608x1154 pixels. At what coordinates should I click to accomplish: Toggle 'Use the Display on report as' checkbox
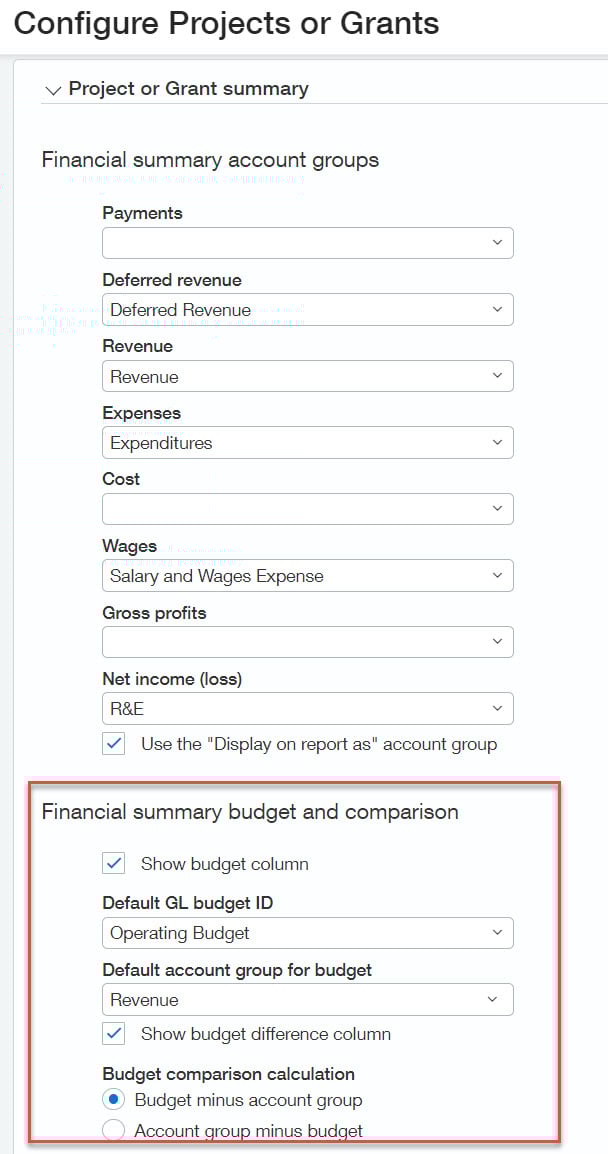pos(114,744)
